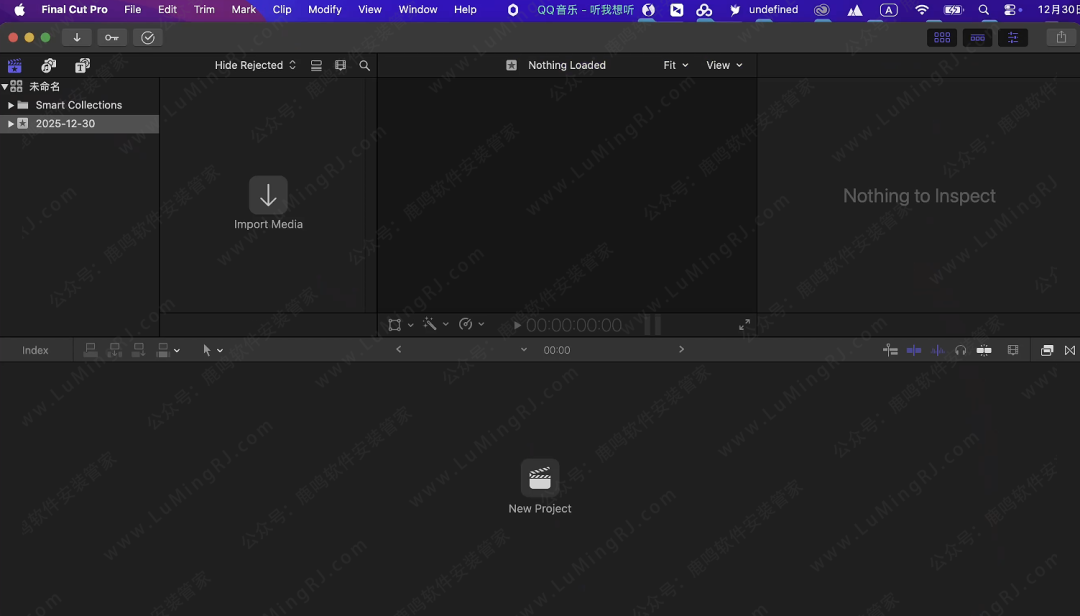Select the 2025-12-30 event
1080x616 pixels.
(65, 124)
